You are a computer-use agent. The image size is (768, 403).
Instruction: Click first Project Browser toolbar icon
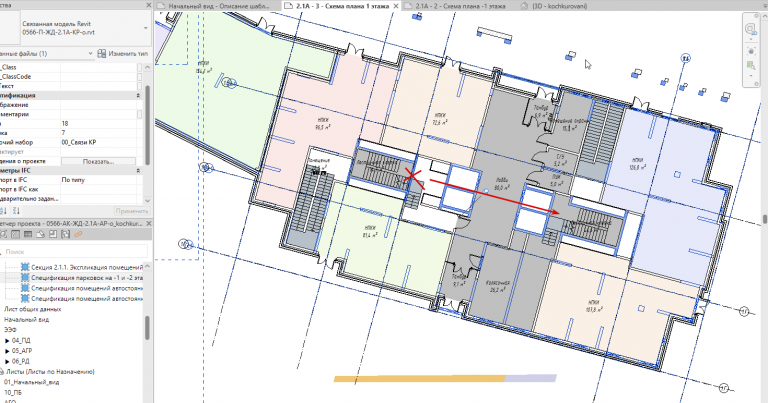coord(3,235)
